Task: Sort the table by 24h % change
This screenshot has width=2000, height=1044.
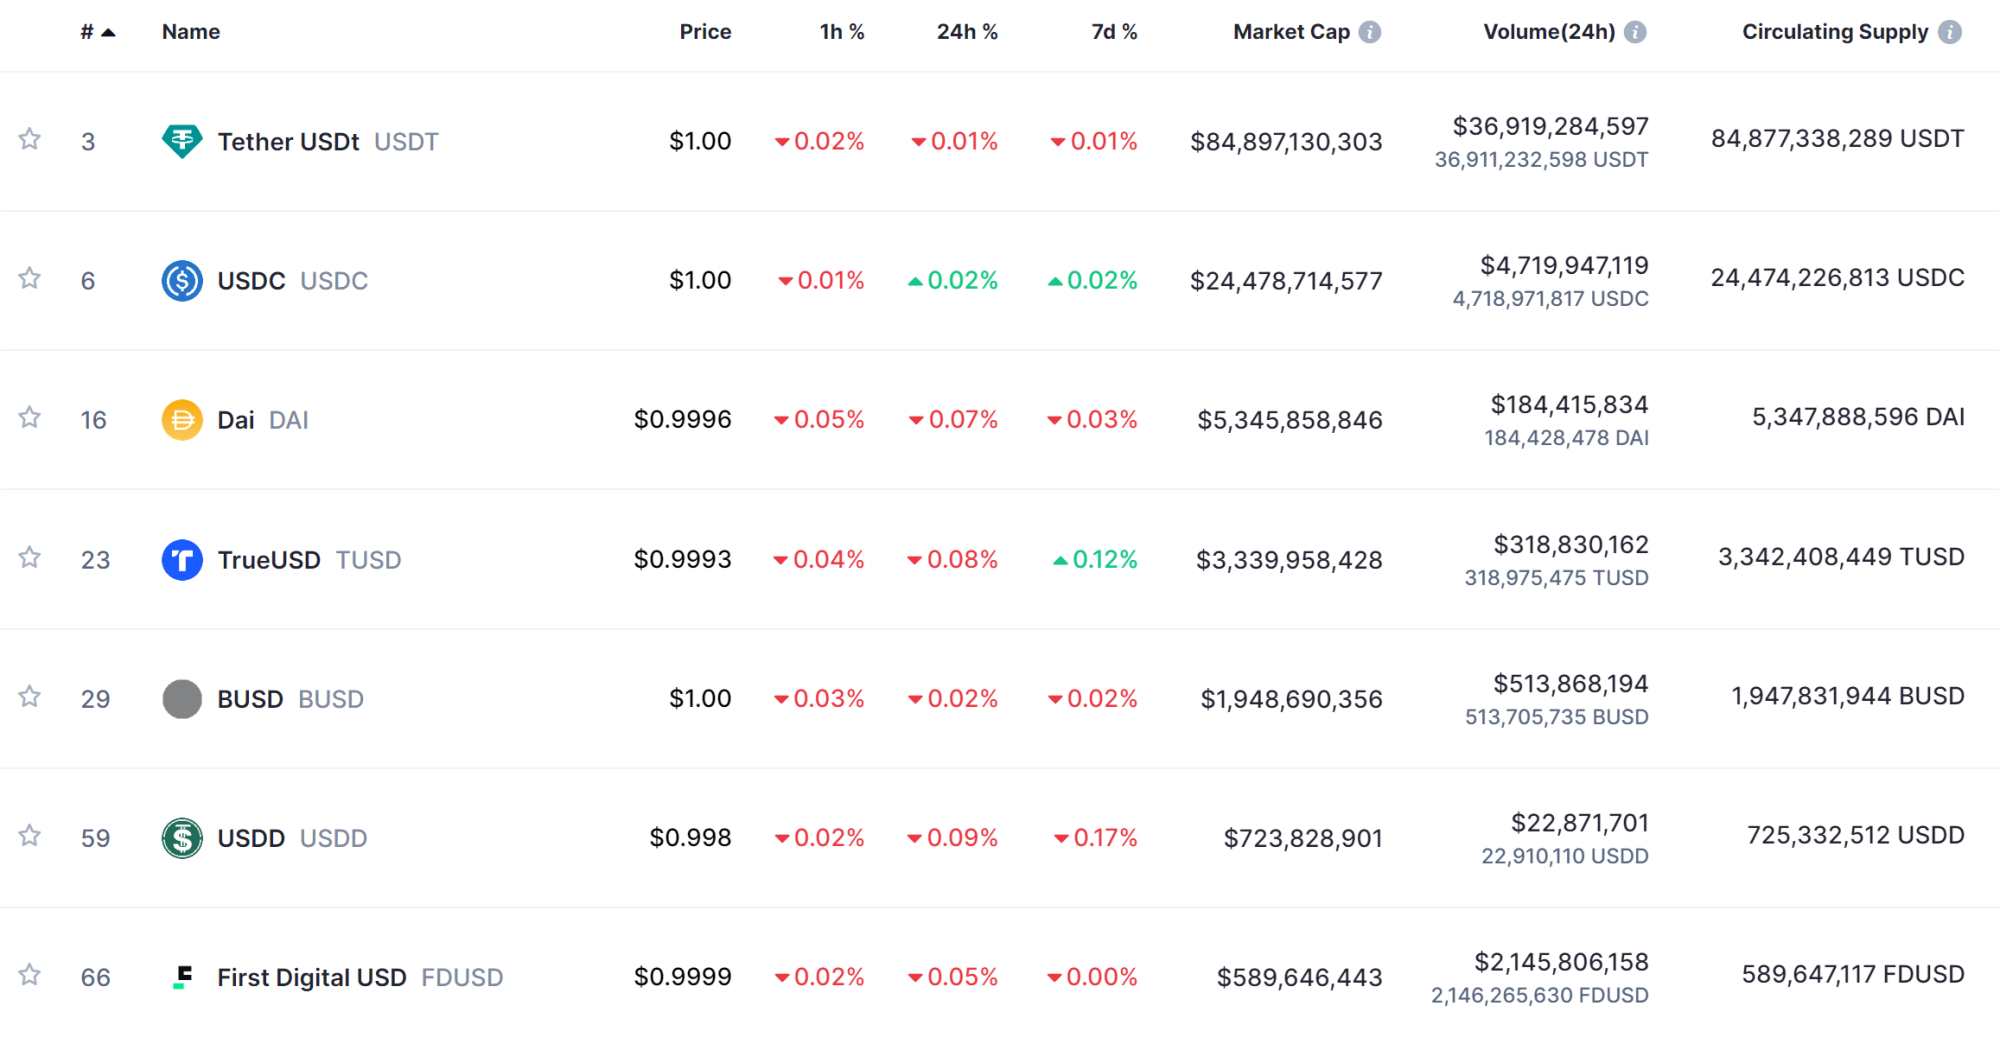Action: 966,32
